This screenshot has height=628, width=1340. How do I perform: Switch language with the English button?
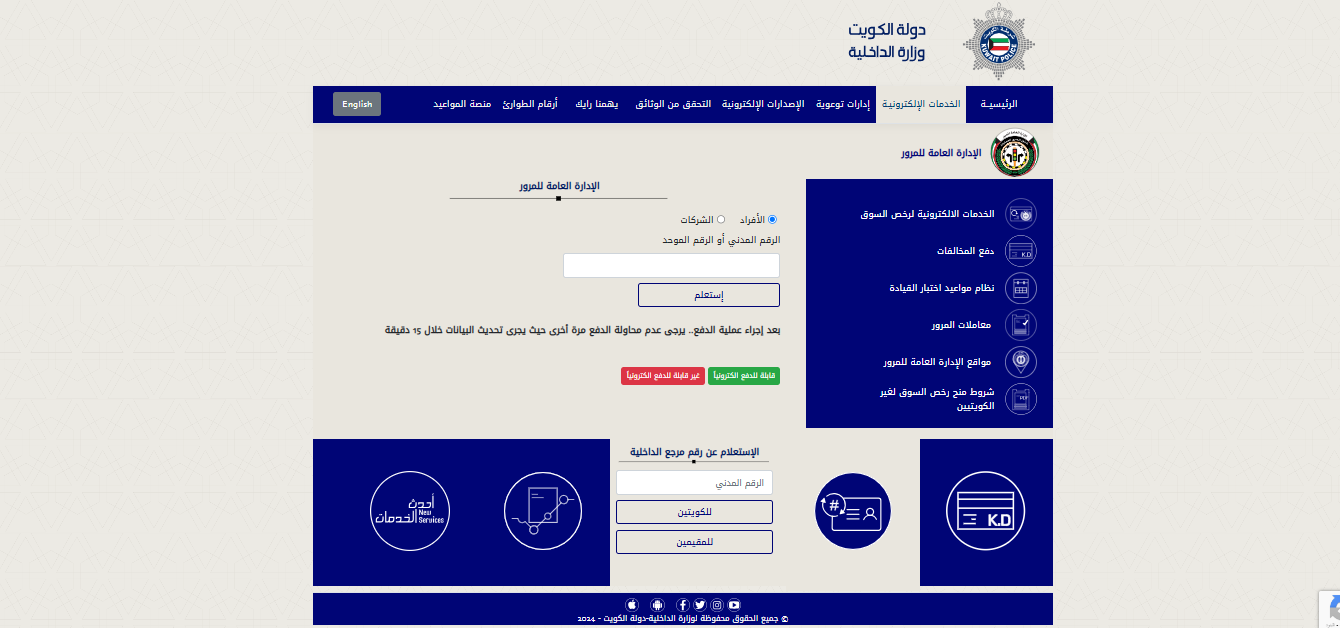click(x=357, y=104)
